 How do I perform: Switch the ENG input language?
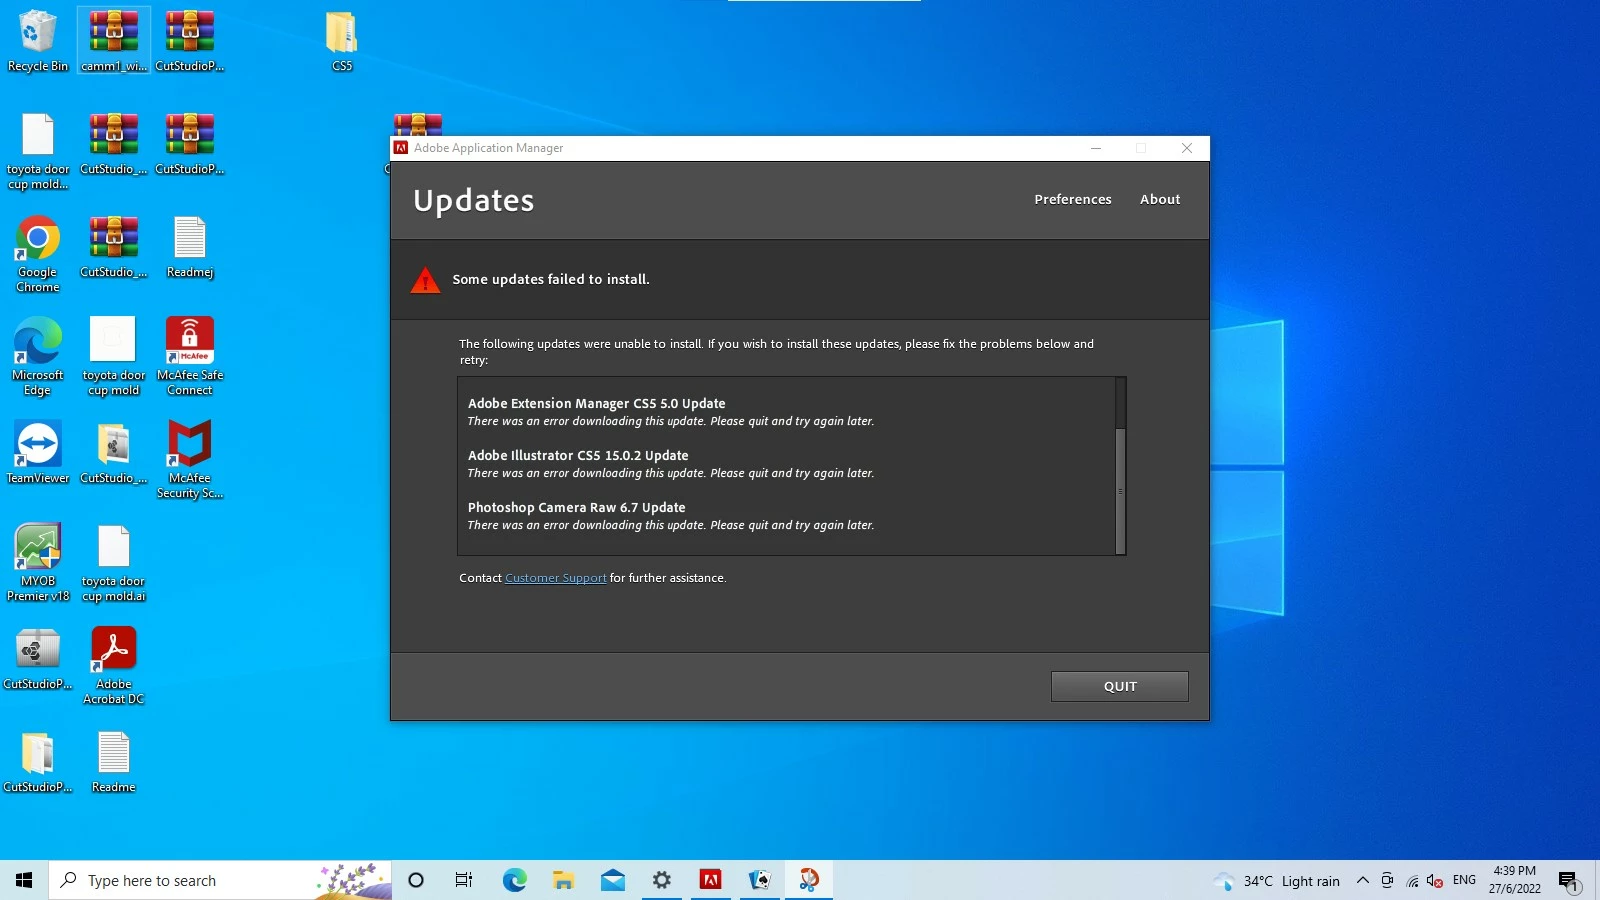[x=1464, y=880]
